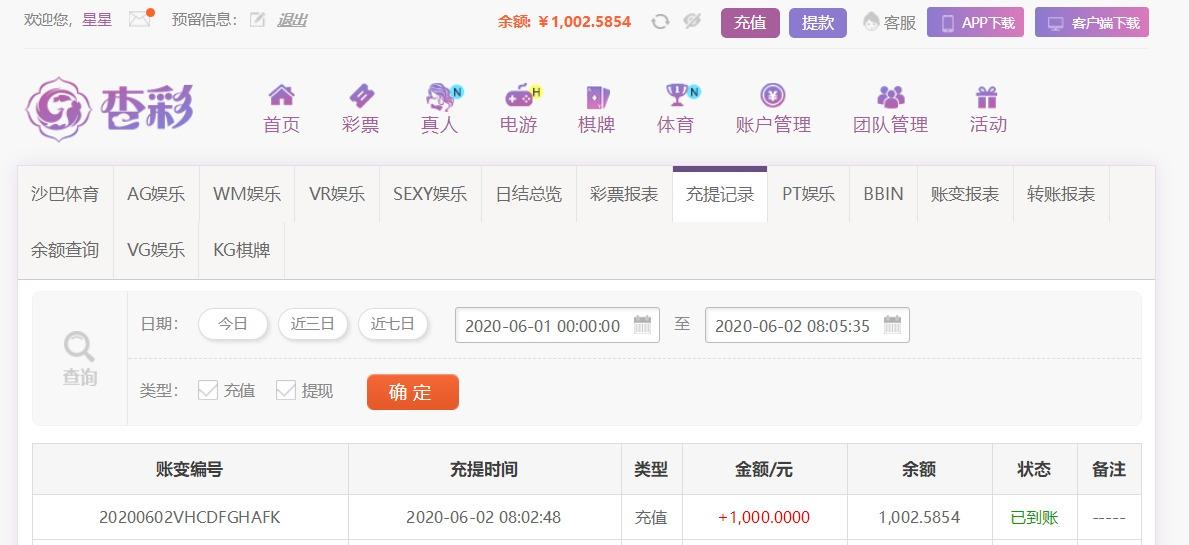The width and height of the screenshot is (1189, 545).
Task: Open 活动 promotions gift icon
Action: (x=987, y=96)
